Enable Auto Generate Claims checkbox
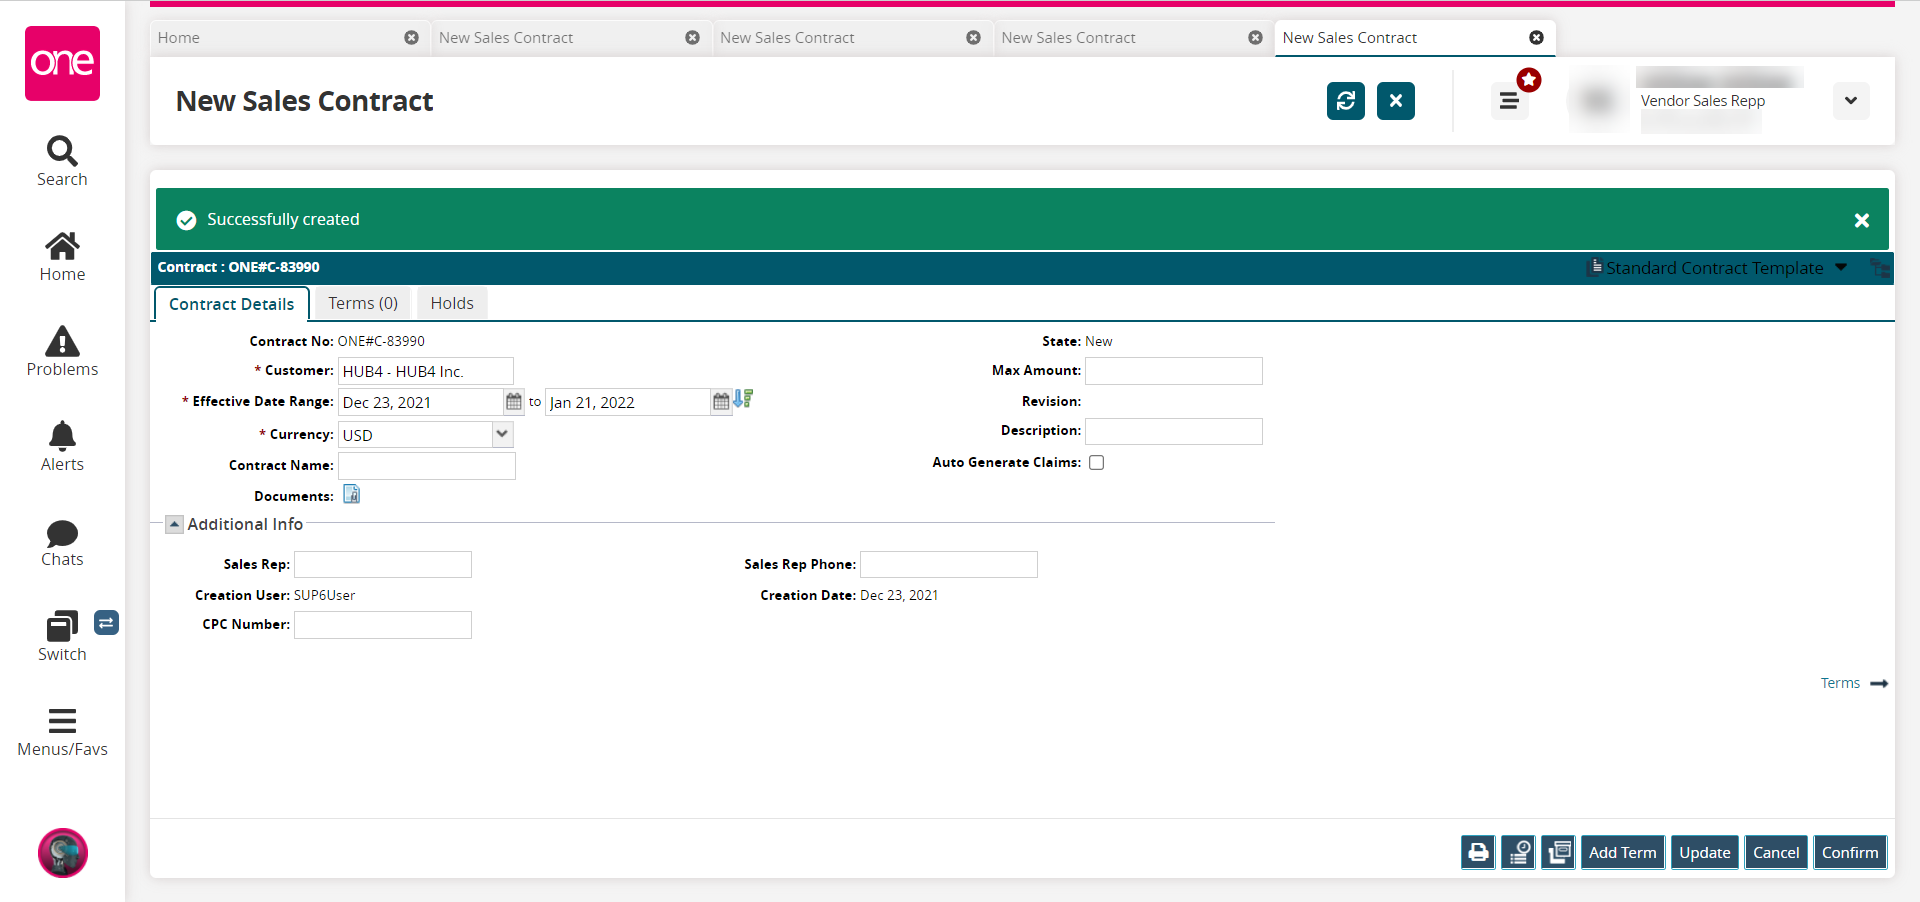The height and width of the screenshot is (902, 1920). pos(1097,462)
